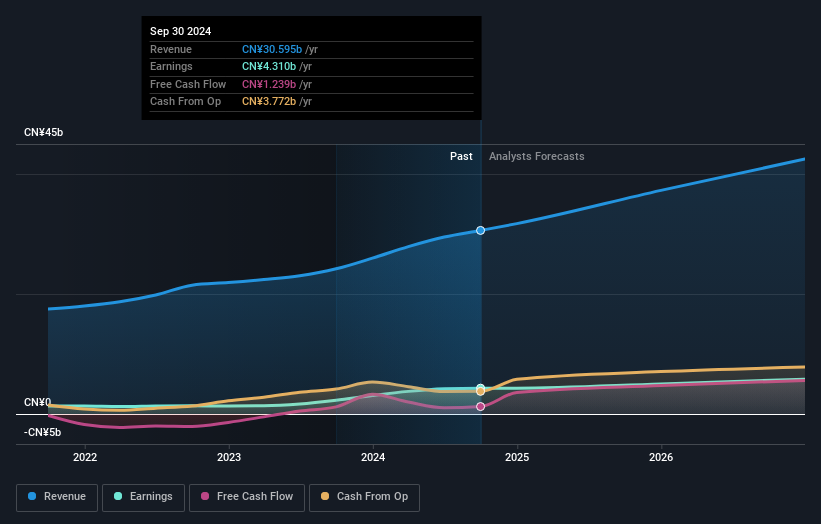Click the CN¥45b y-axis label
This screenshot has width=821, height=524.
tap(43, 132)
